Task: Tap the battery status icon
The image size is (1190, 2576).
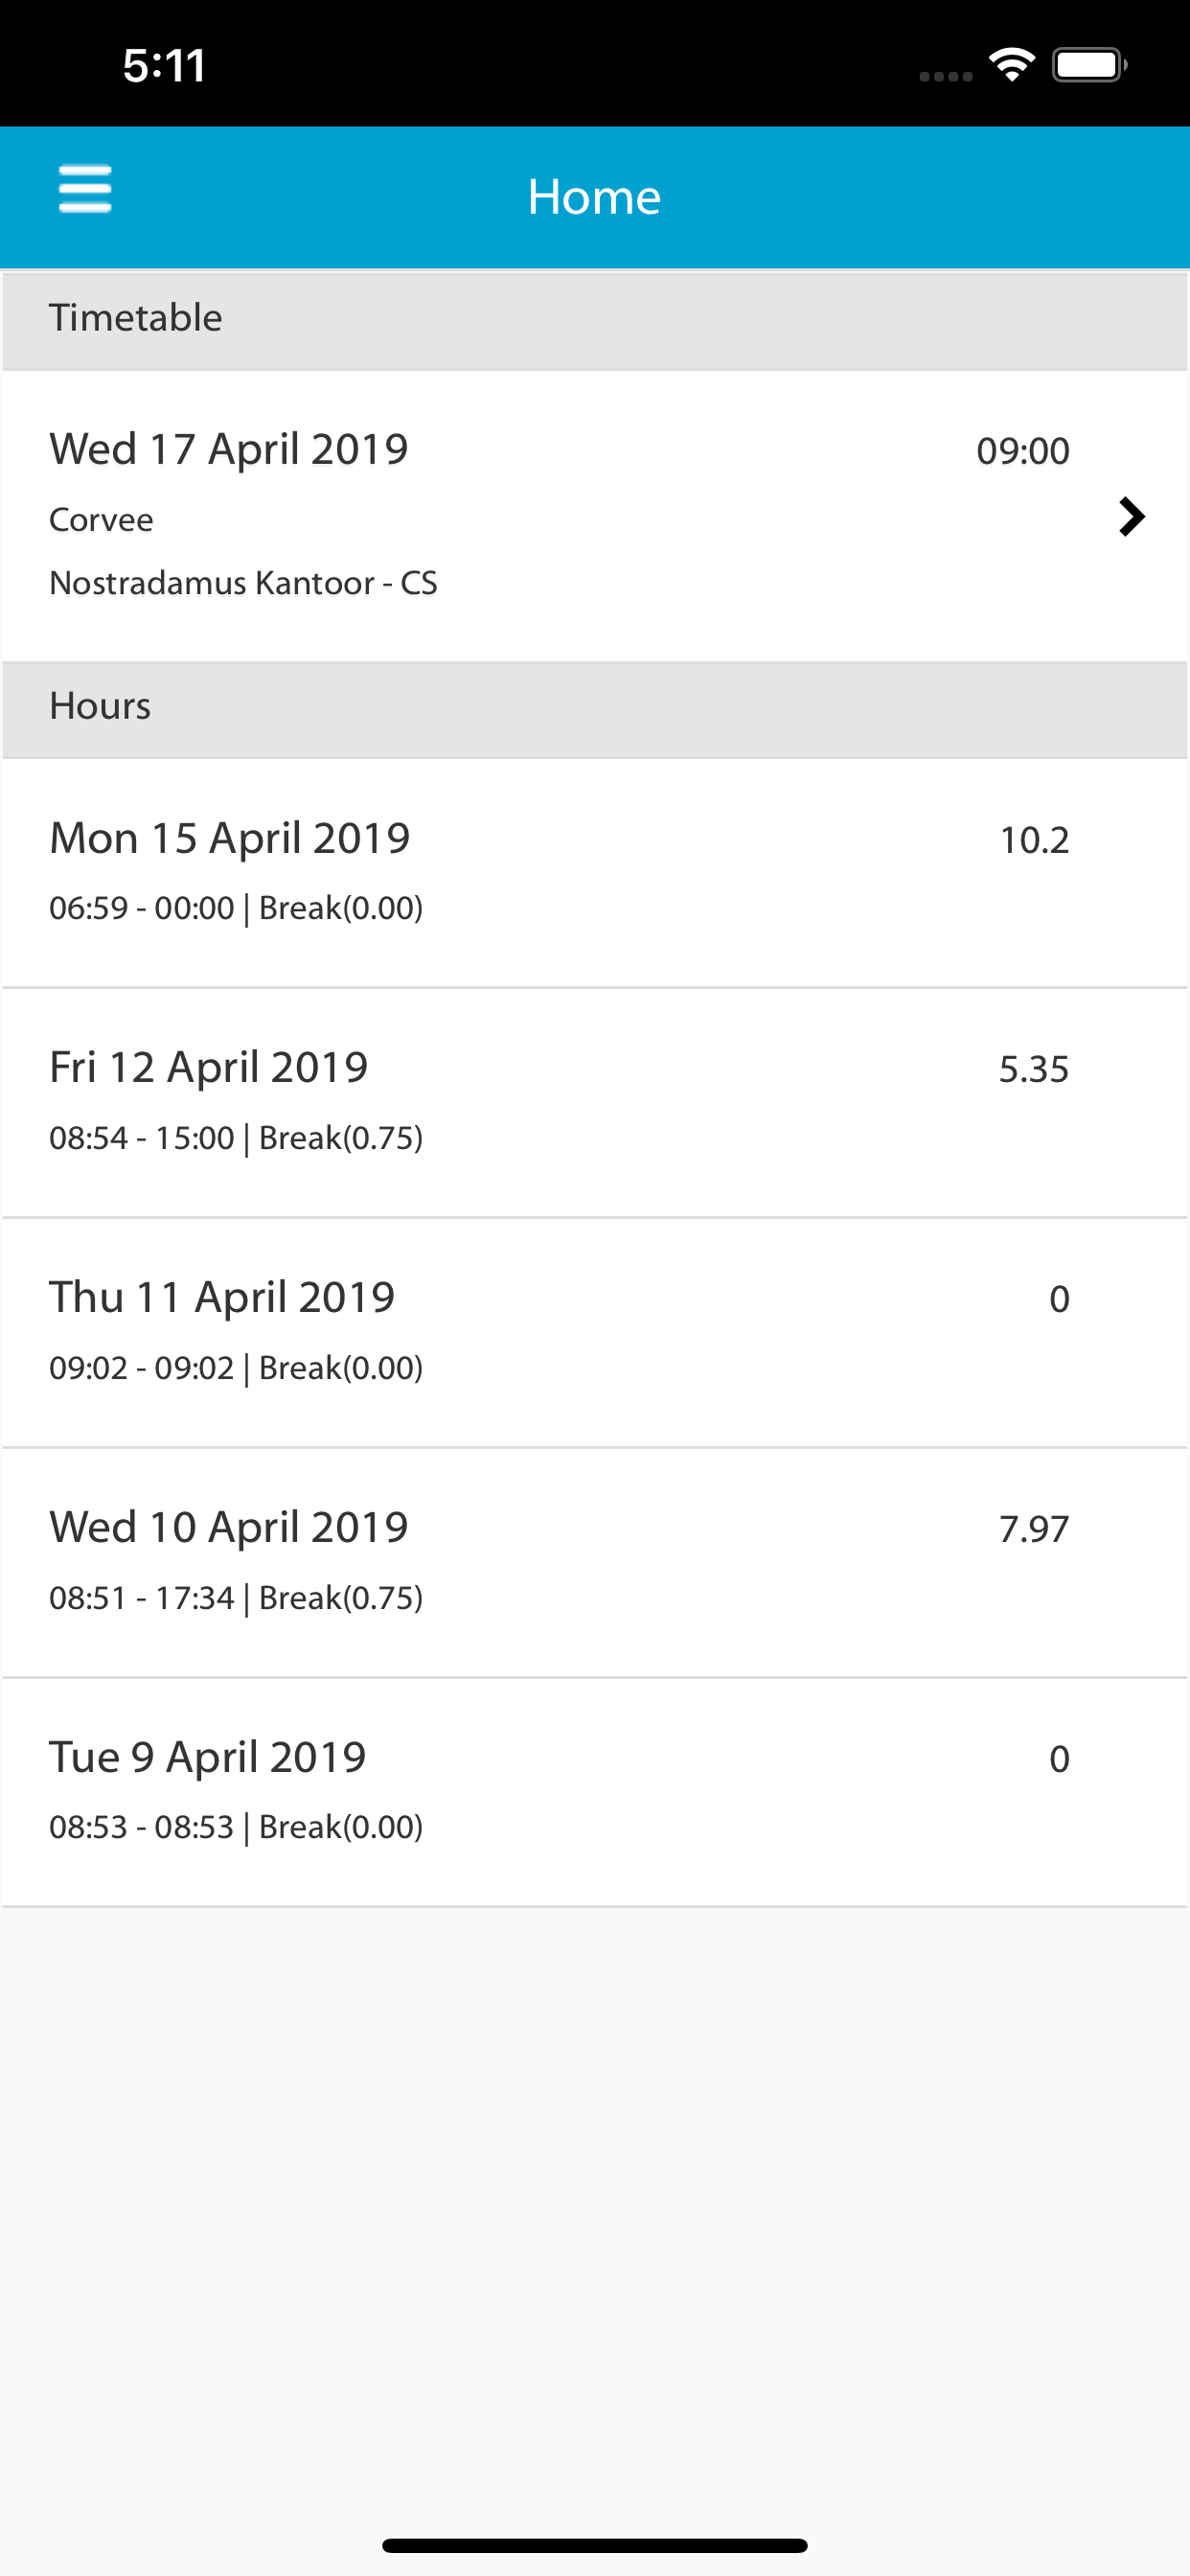Action: (1088, 66)
